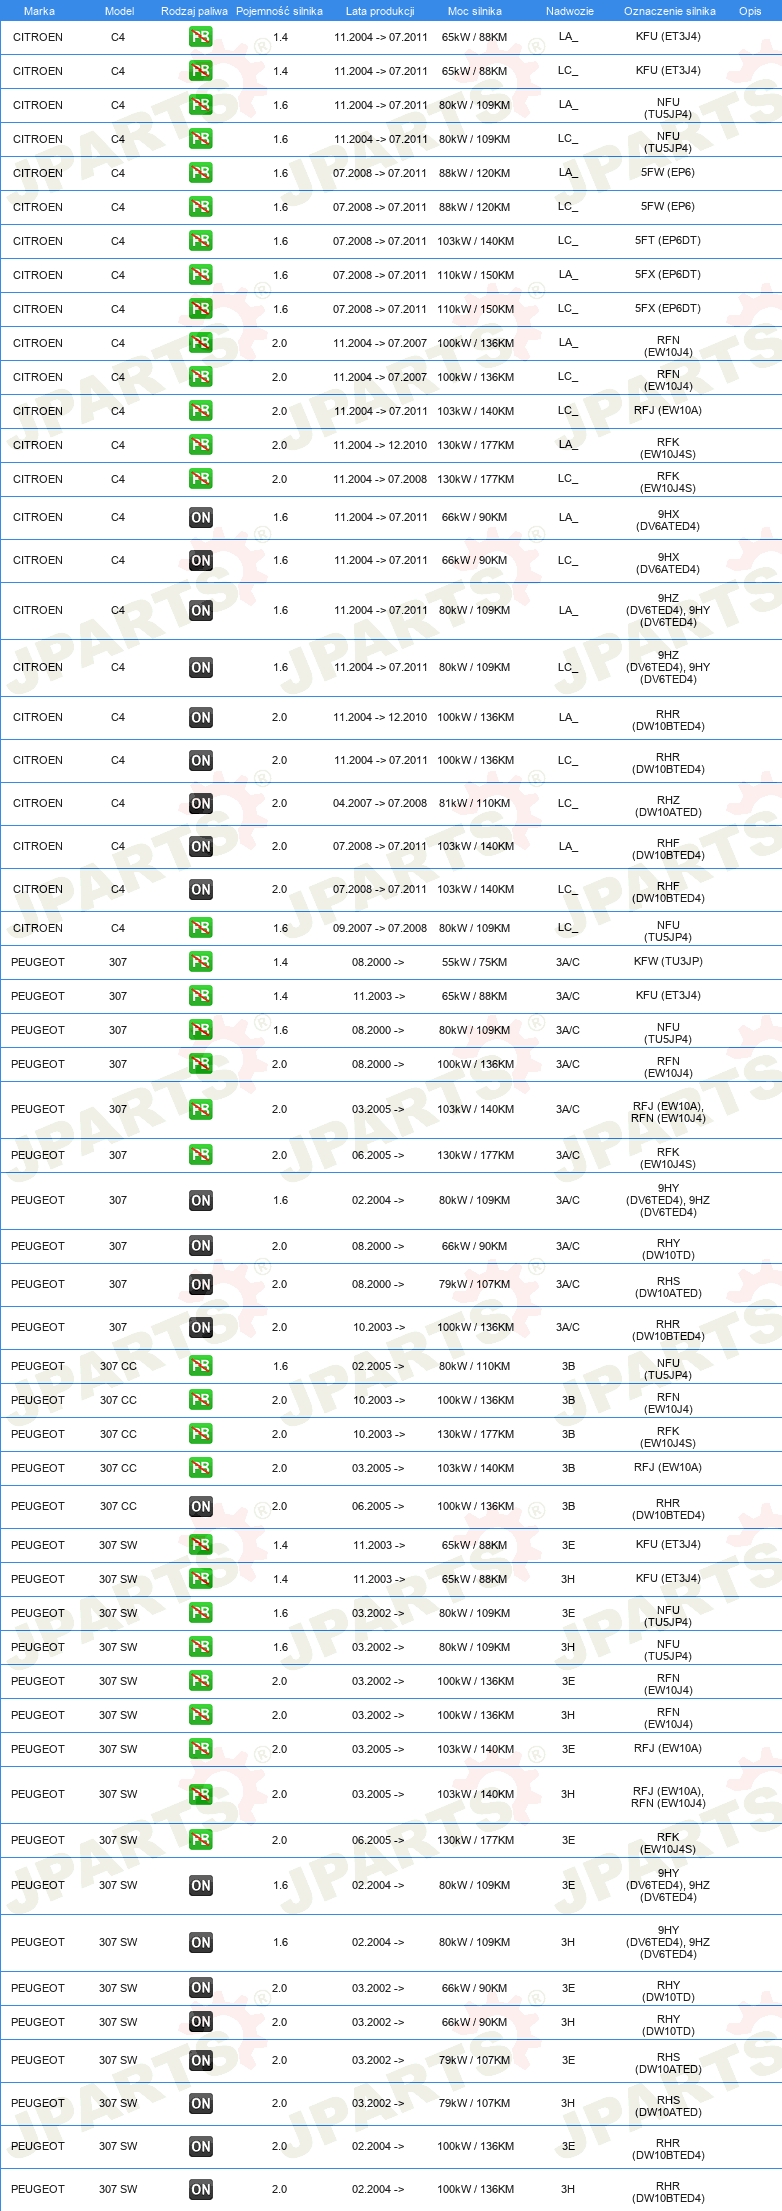
Task: Click the Model column header
Action: (x=119, y=11)
